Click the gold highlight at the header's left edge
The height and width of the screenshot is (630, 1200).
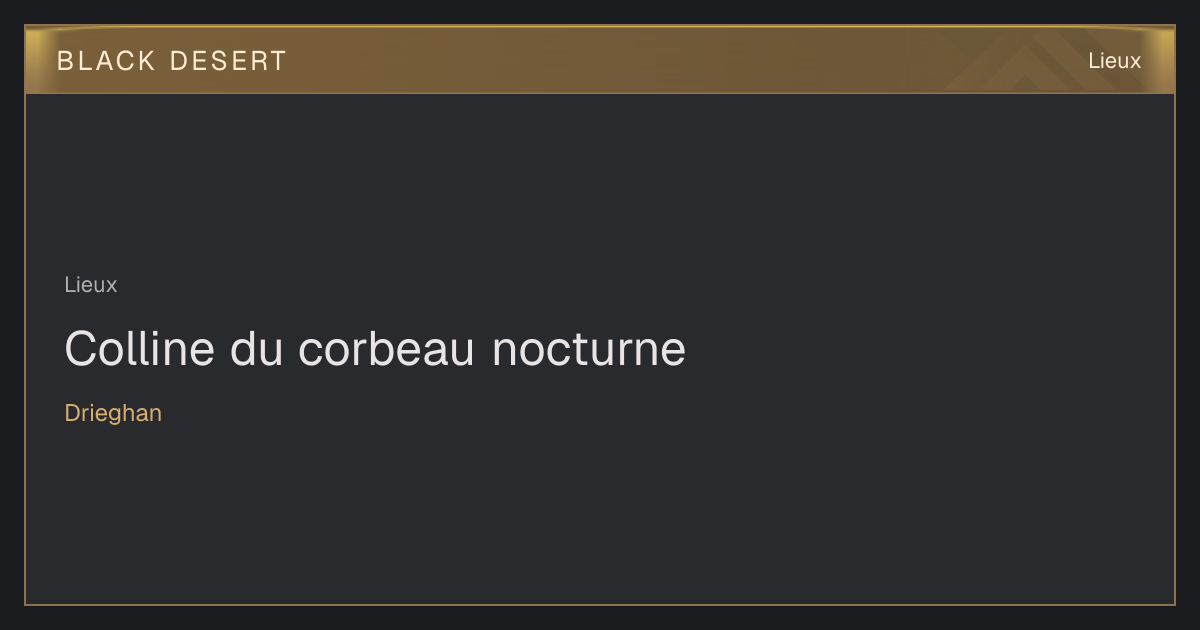click(34, 60)
